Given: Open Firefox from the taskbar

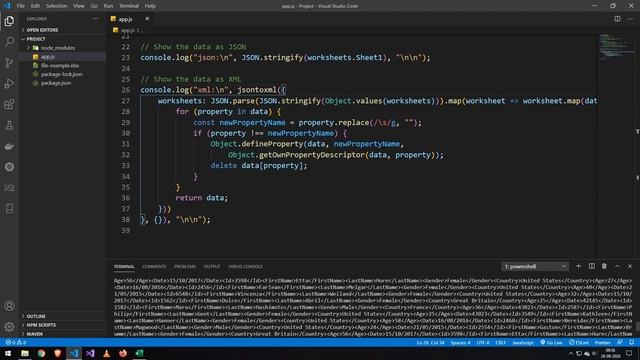Looking at the screenshot, I should point(123,353).
